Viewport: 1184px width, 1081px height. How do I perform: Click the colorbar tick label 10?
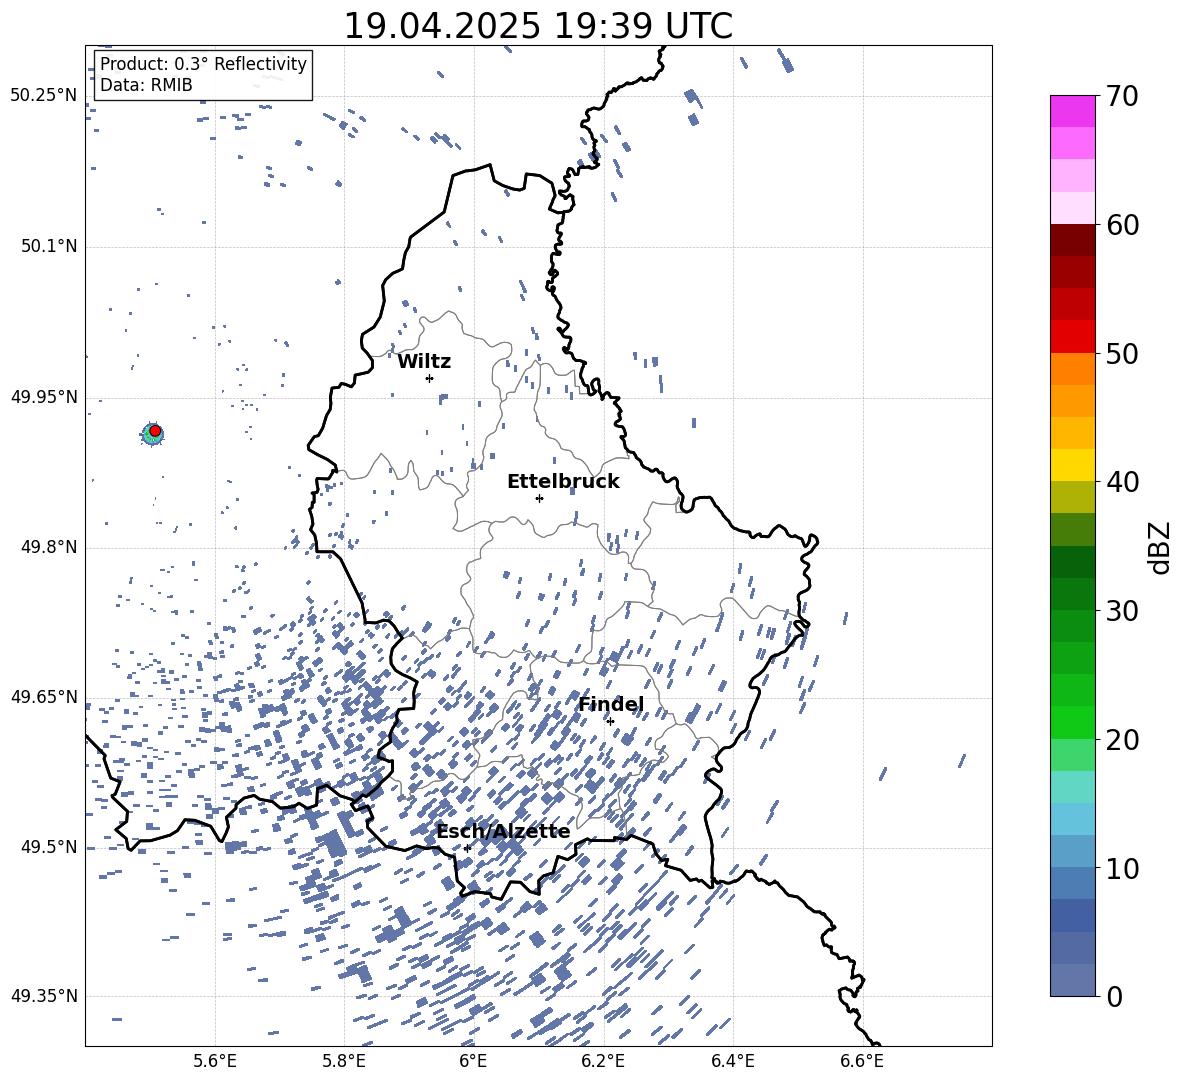click(x=1122, y=868)
